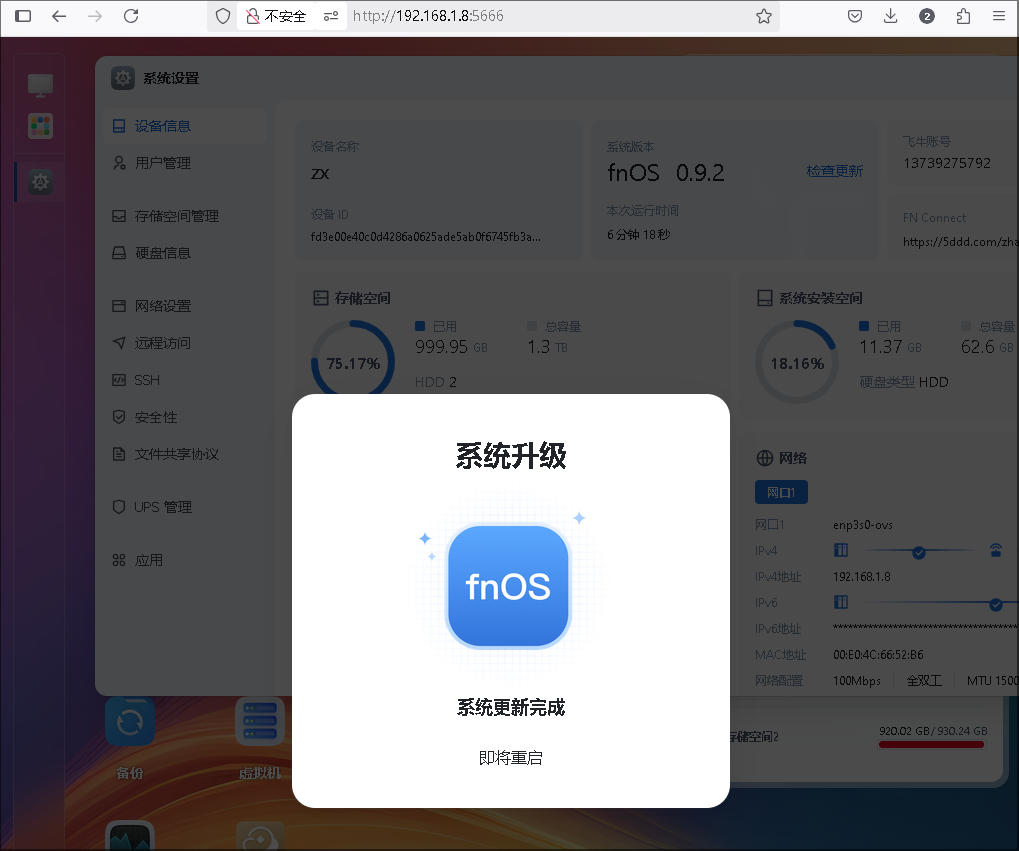Click the desktop monitor icon in fnOS dock
Screen dimensions: 1019x851
click(x=40, y=85)
